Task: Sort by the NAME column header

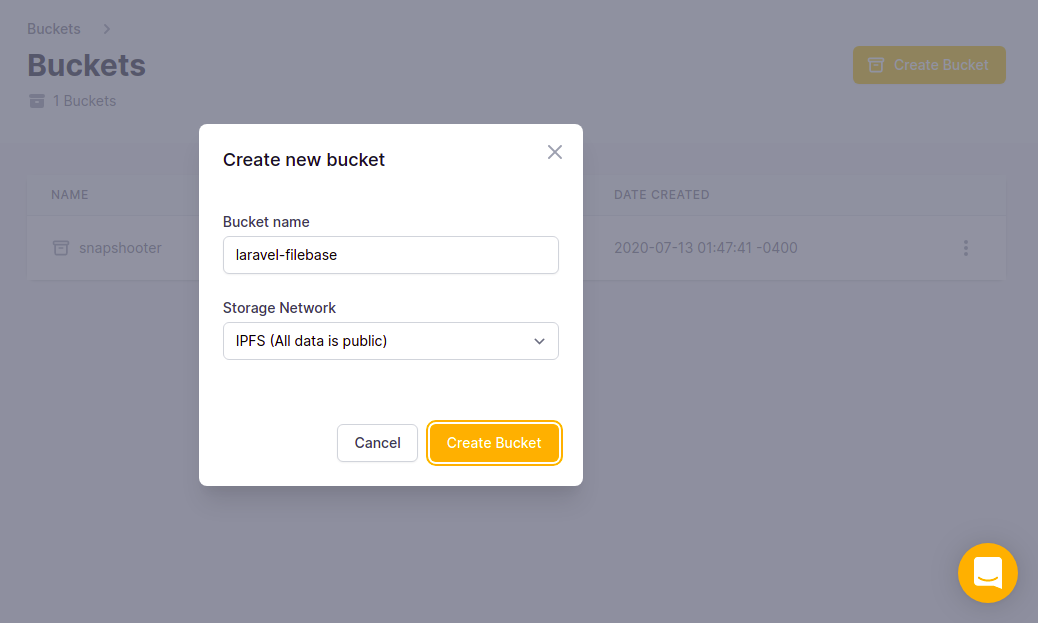Action: pyautogui.click(x=70, y=195)
